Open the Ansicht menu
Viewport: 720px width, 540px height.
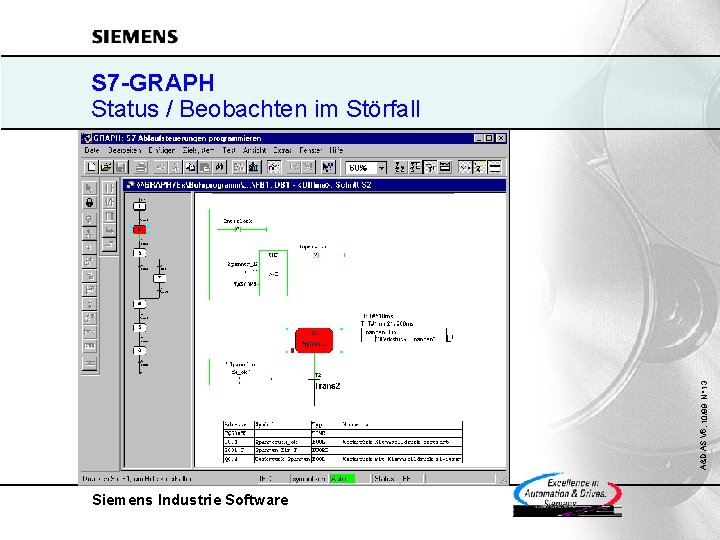tap(254, 150)
